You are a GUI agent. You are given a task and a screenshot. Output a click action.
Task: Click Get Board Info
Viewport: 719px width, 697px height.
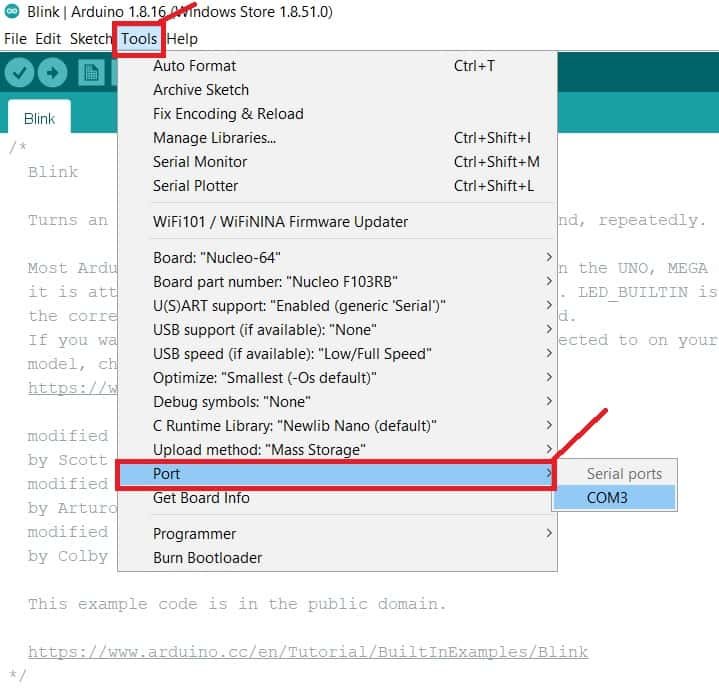(x=337, y=498)
